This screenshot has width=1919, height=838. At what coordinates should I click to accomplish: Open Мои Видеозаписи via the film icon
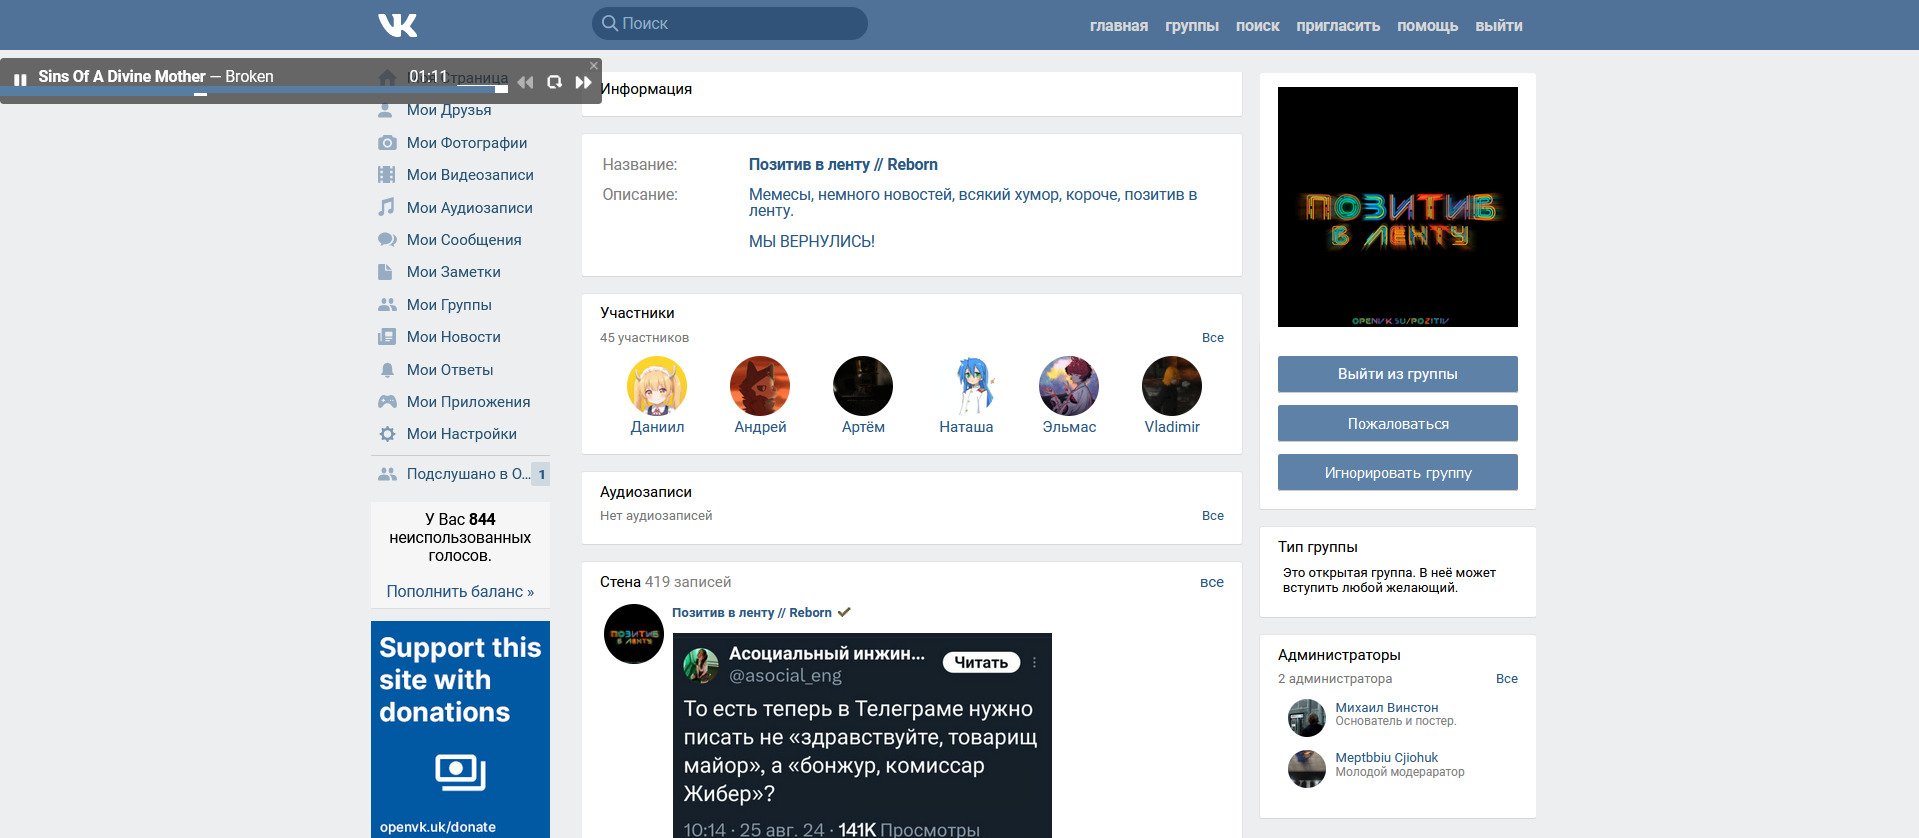coord(386,175)
